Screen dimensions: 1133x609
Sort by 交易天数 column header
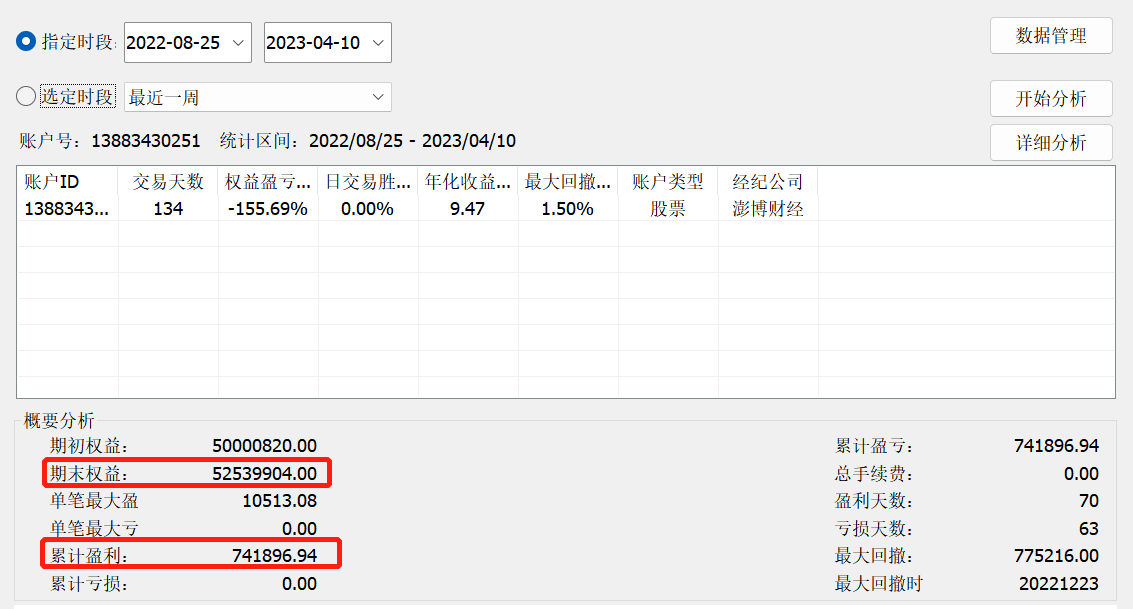[x=168, y=182]
